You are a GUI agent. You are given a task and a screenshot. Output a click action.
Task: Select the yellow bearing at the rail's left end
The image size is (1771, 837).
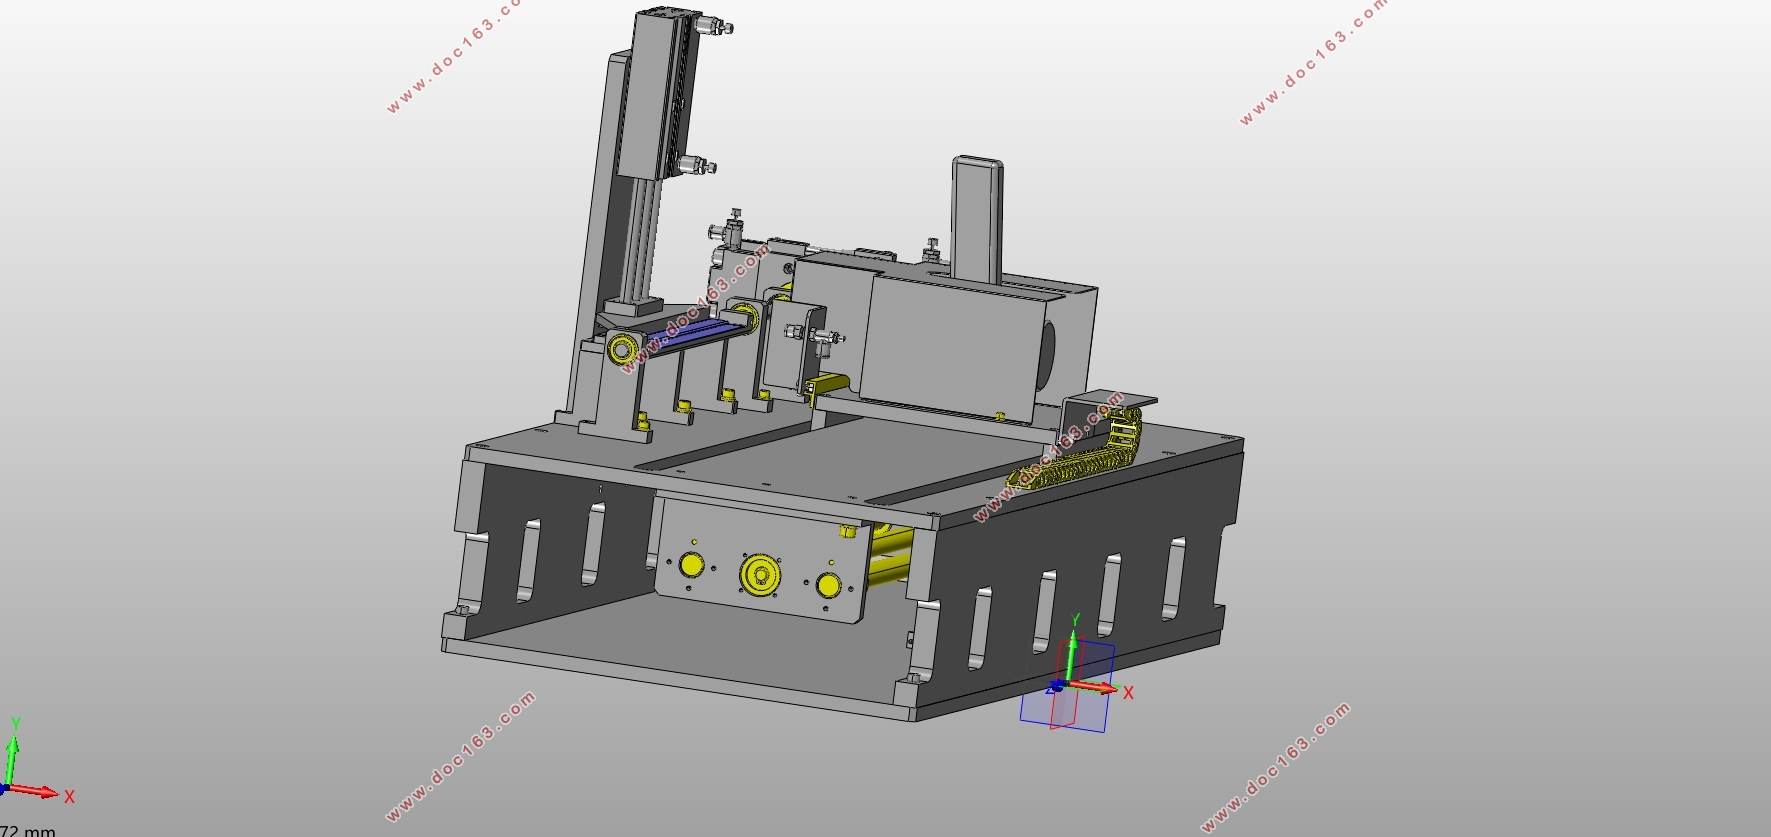[x=624, y=348]
